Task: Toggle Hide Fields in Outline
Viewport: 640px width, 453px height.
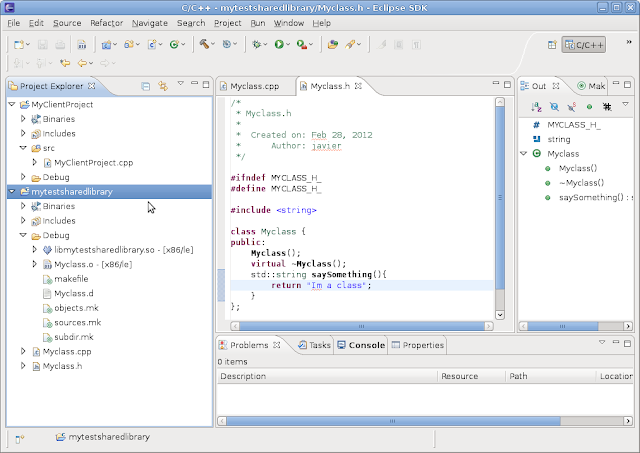Action: click(x=554, y=107)
